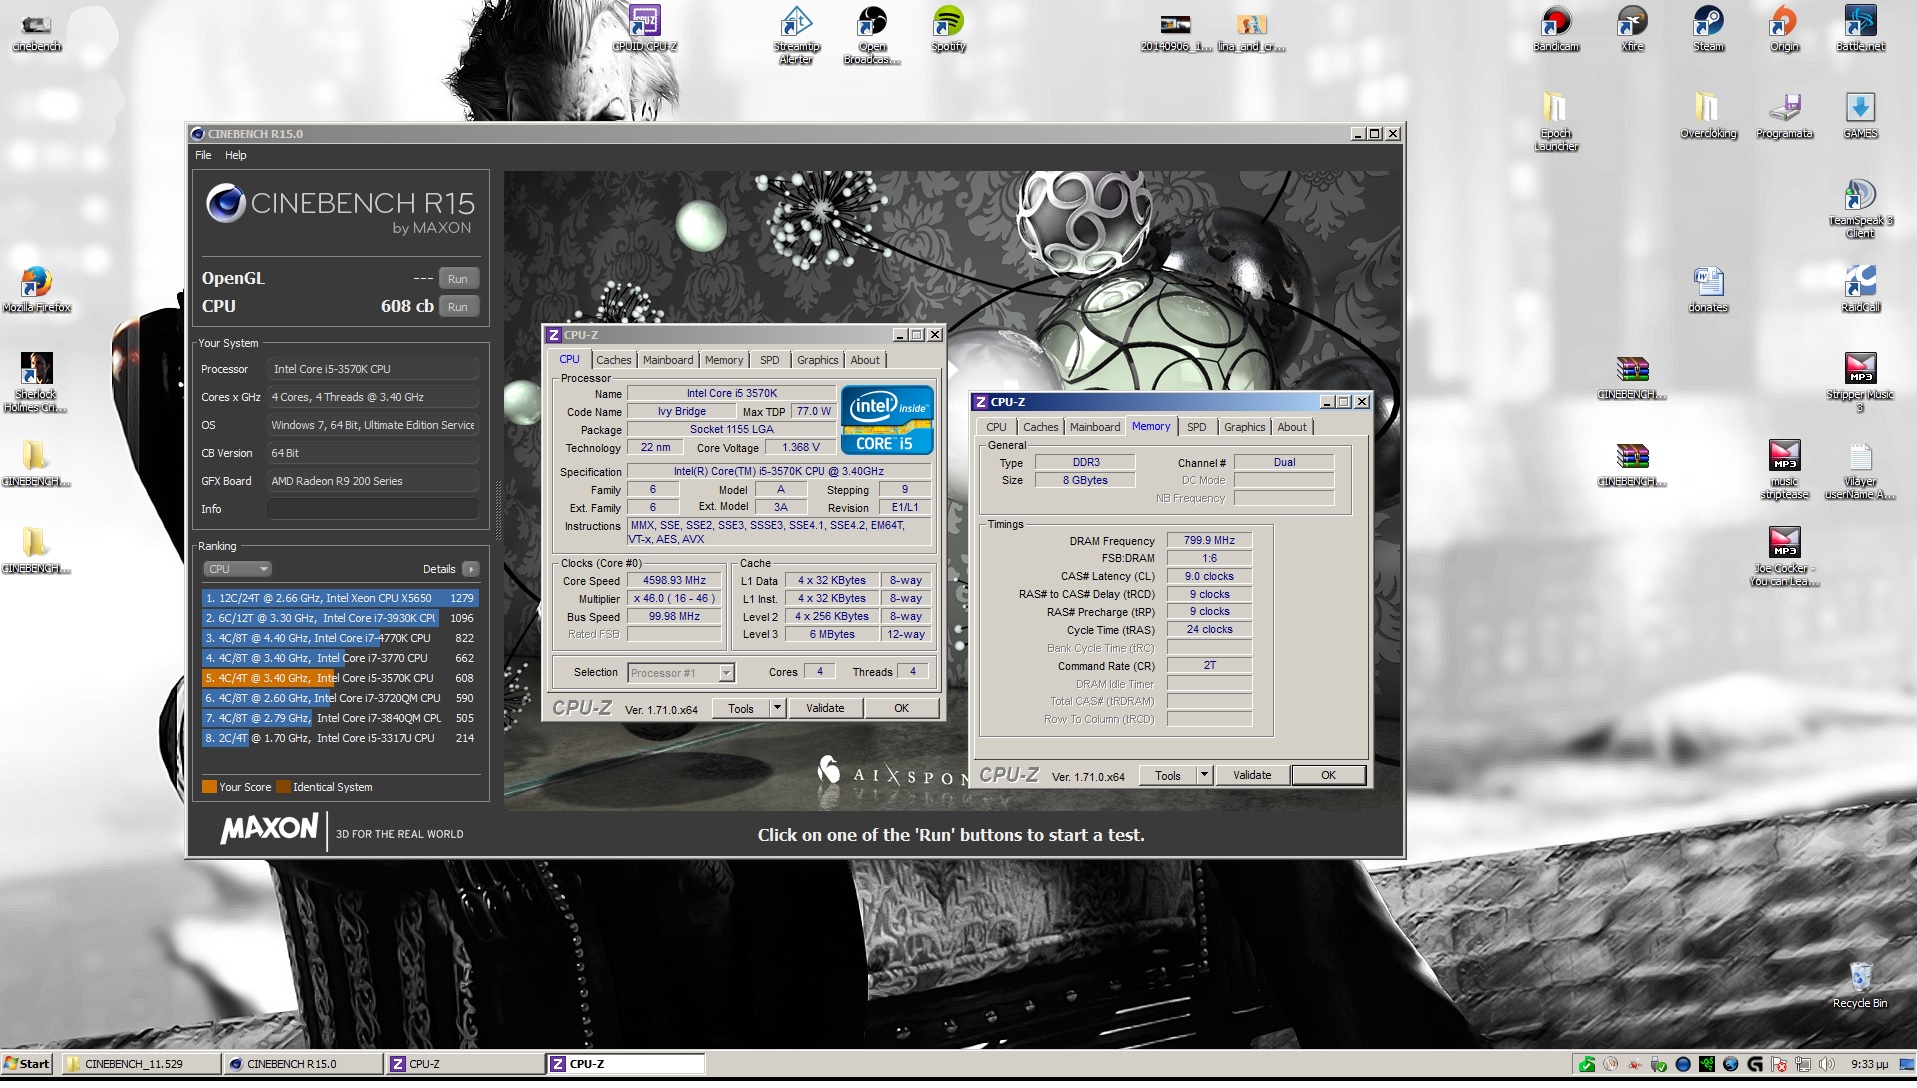Open Mozilla Firefox desktop icon
The height and width of the screenshot is (1088, 1917).
[36, 290]
